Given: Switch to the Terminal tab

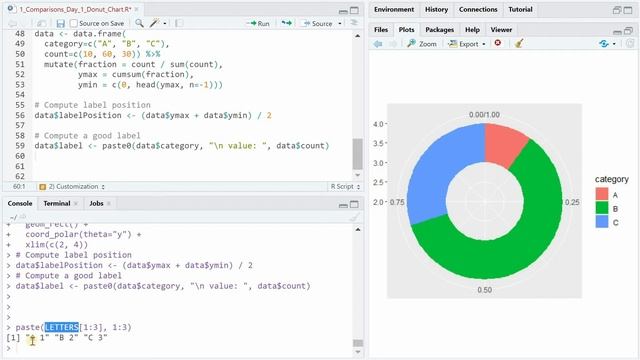Looking at the screenshot, I should pos(57,203).
